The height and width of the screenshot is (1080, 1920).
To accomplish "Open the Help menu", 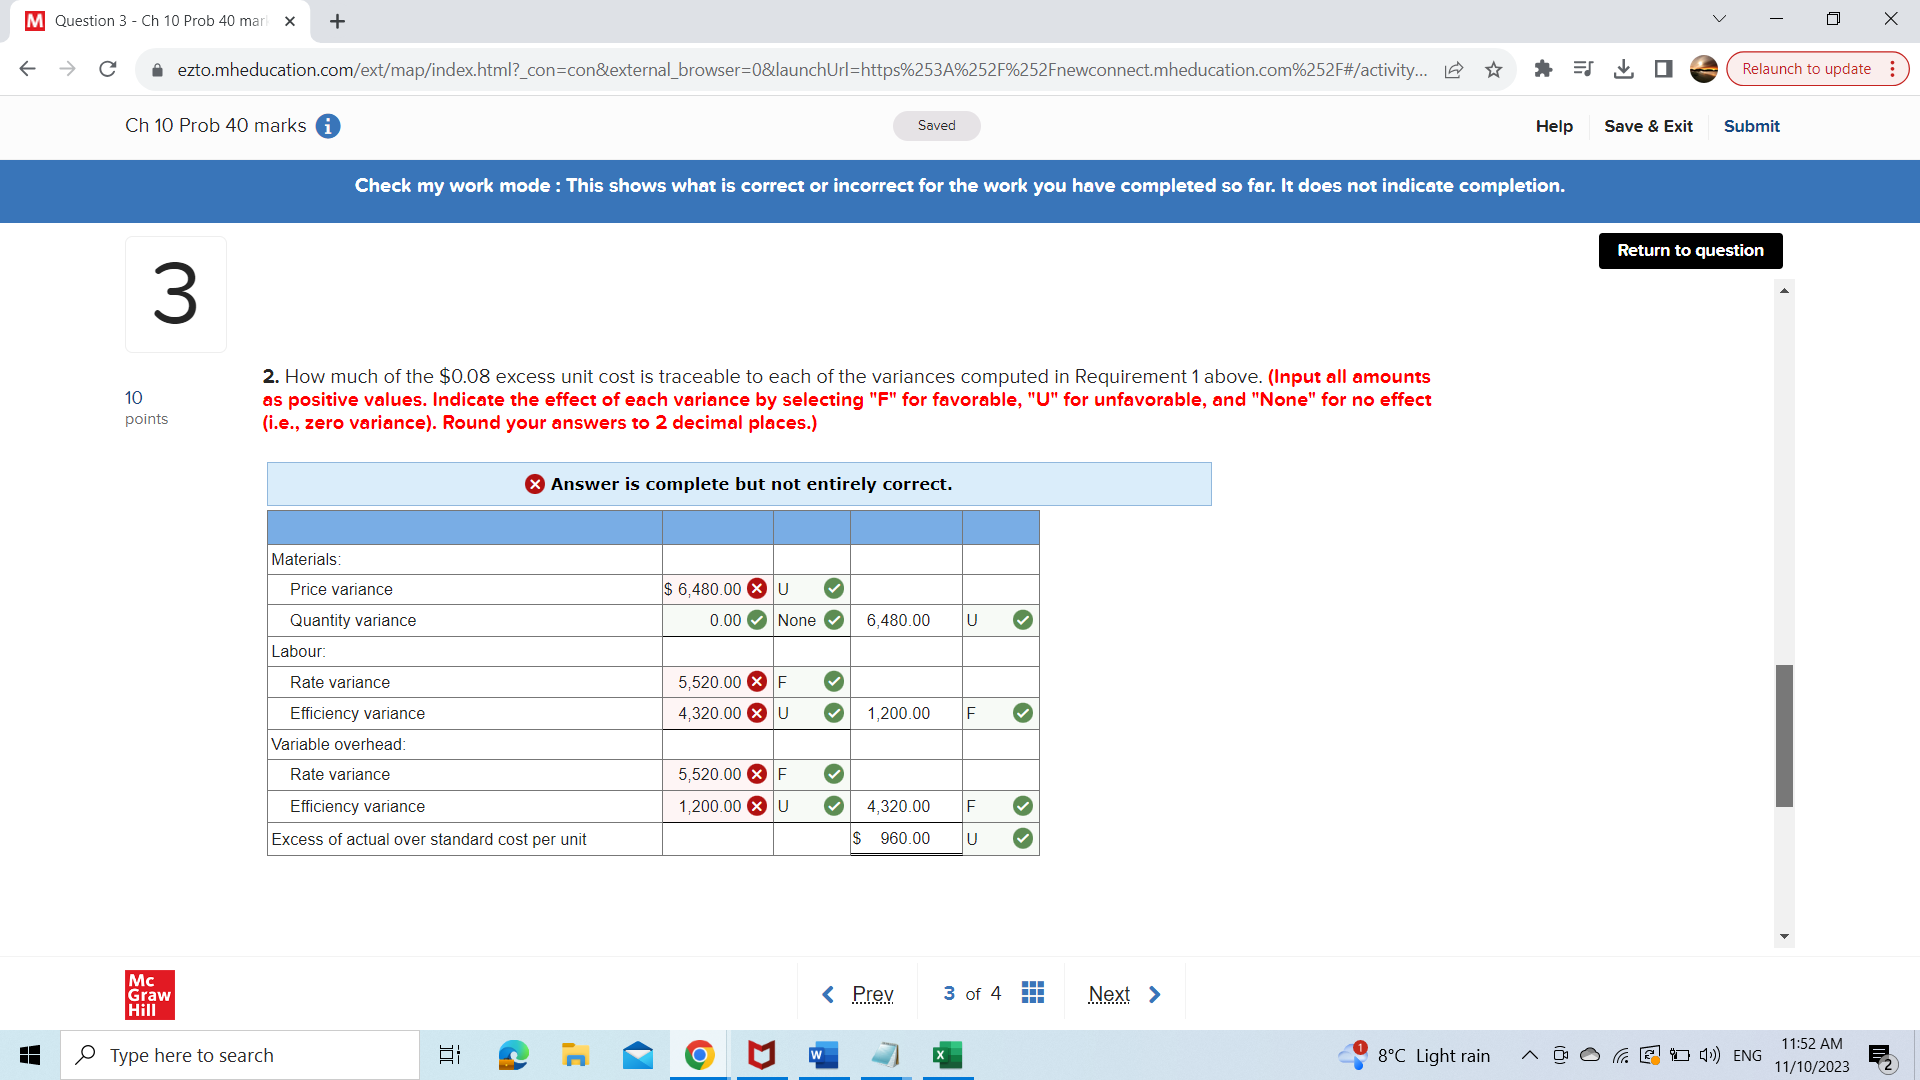I will tap(1553, 126).
